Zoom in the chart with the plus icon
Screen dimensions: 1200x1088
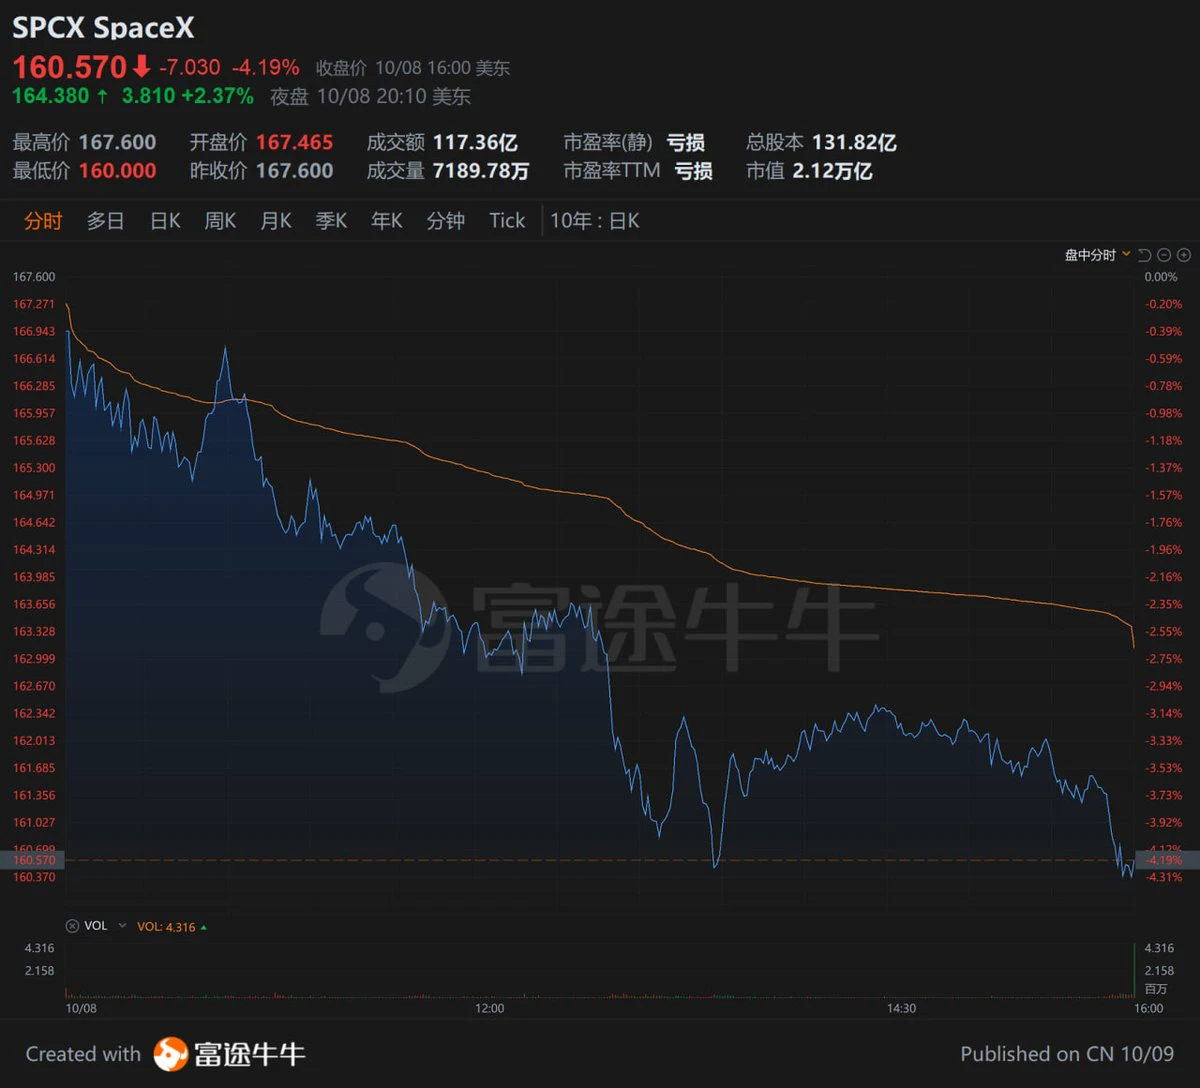tap(1184, 255)
